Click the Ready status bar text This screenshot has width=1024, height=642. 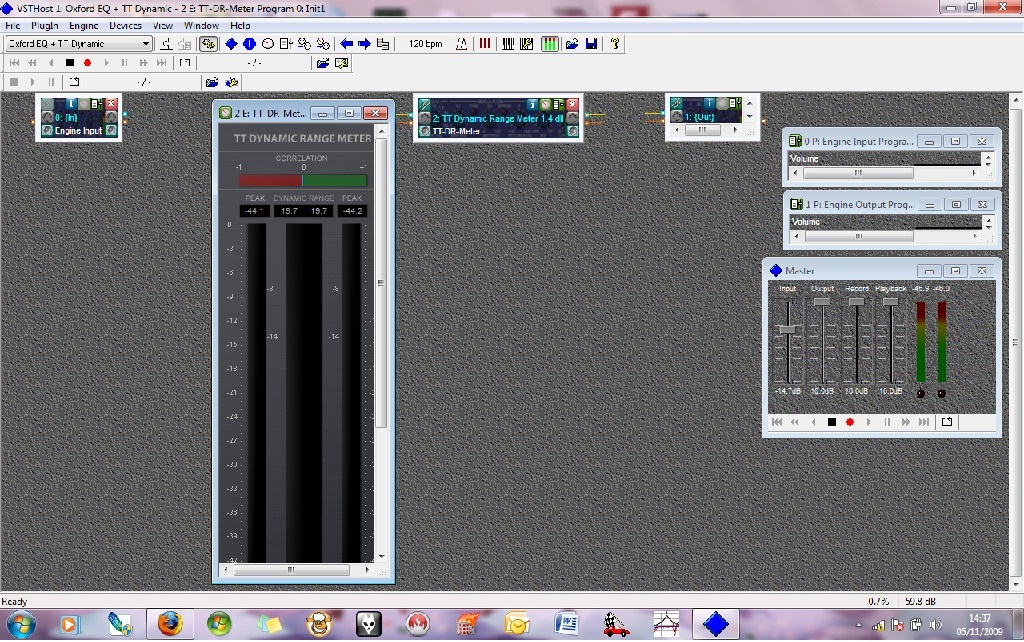click(x=14, y=602)
